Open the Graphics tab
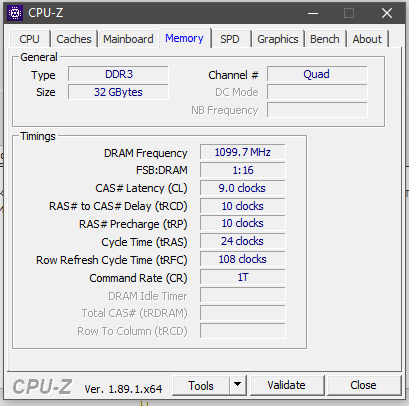The width and height of the screenshot is (409, 406). pos(278,39)
